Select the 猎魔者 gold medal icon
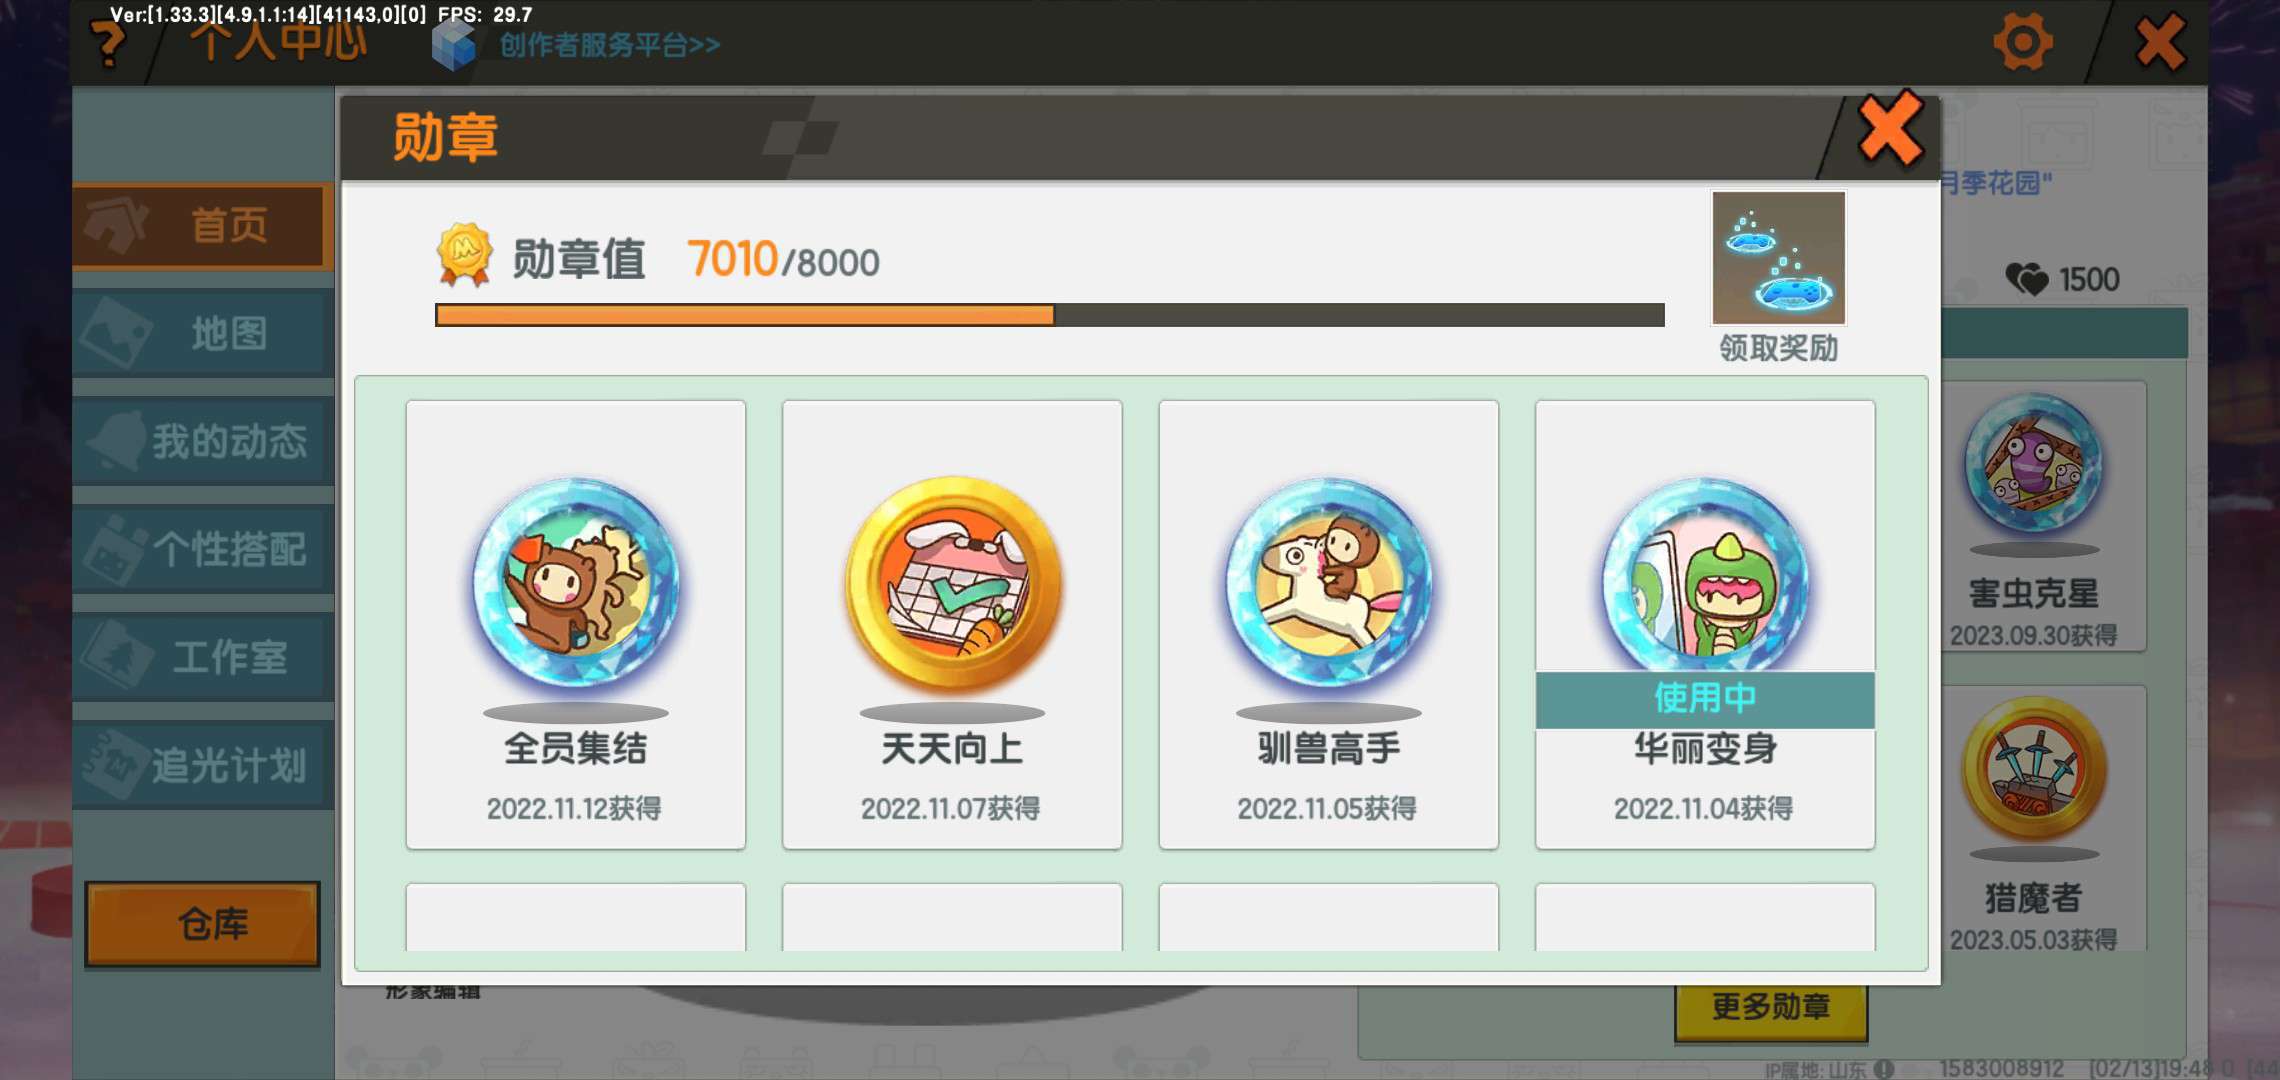 (2033, 769)
